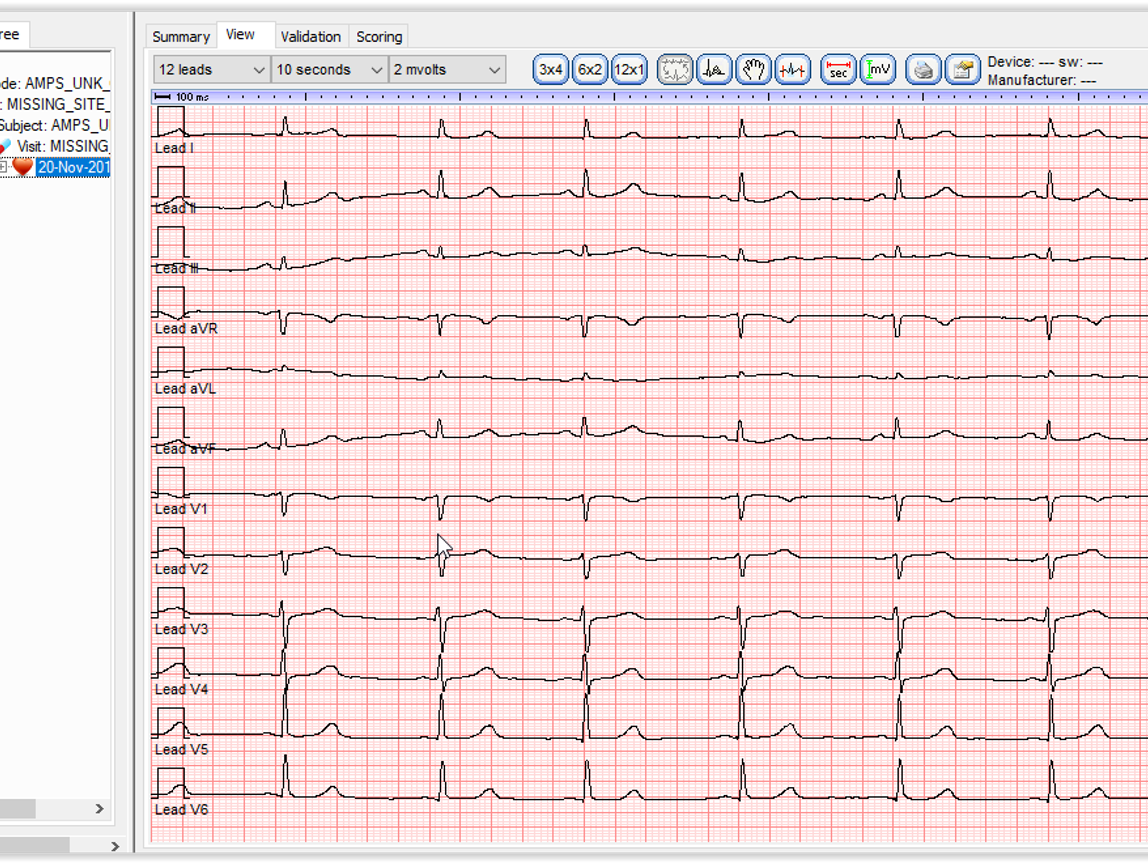Image resolution: width=1148 pixels, height=863 pixels.
Task: Print the ECG with printer icon
Action: click(924, 70)
